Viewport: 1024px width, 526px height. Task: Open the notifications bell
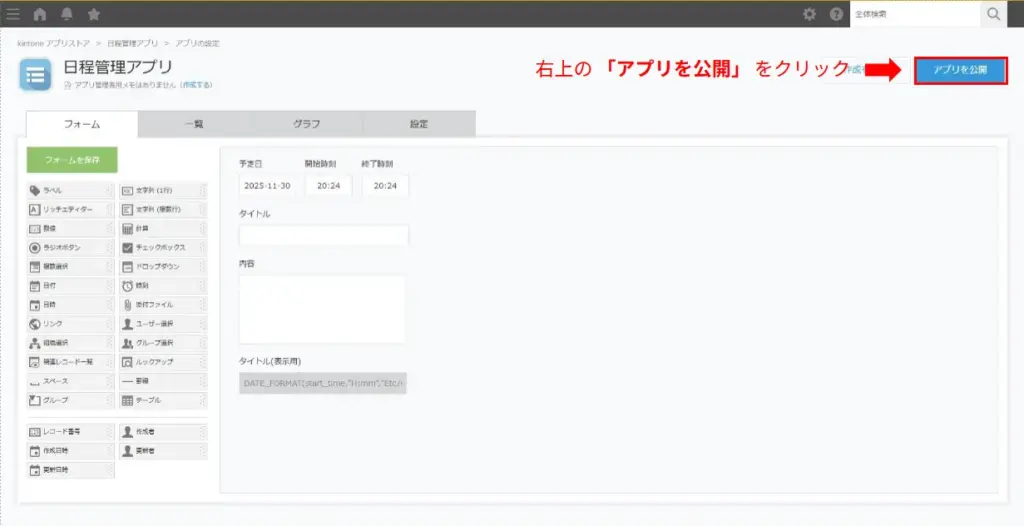[x=67, y=14]
